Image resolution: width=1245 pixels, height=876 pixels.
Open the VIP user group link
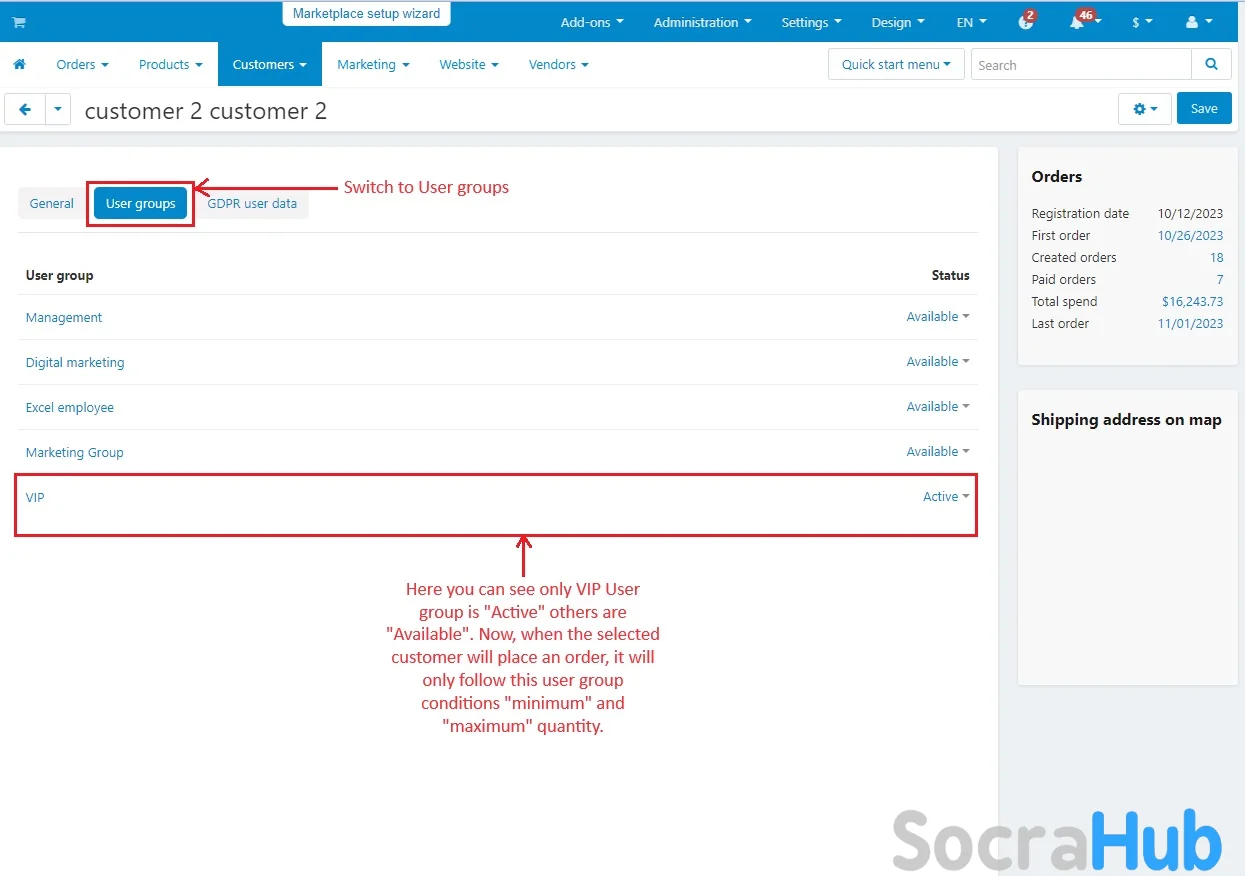click(x=35, y=497)
